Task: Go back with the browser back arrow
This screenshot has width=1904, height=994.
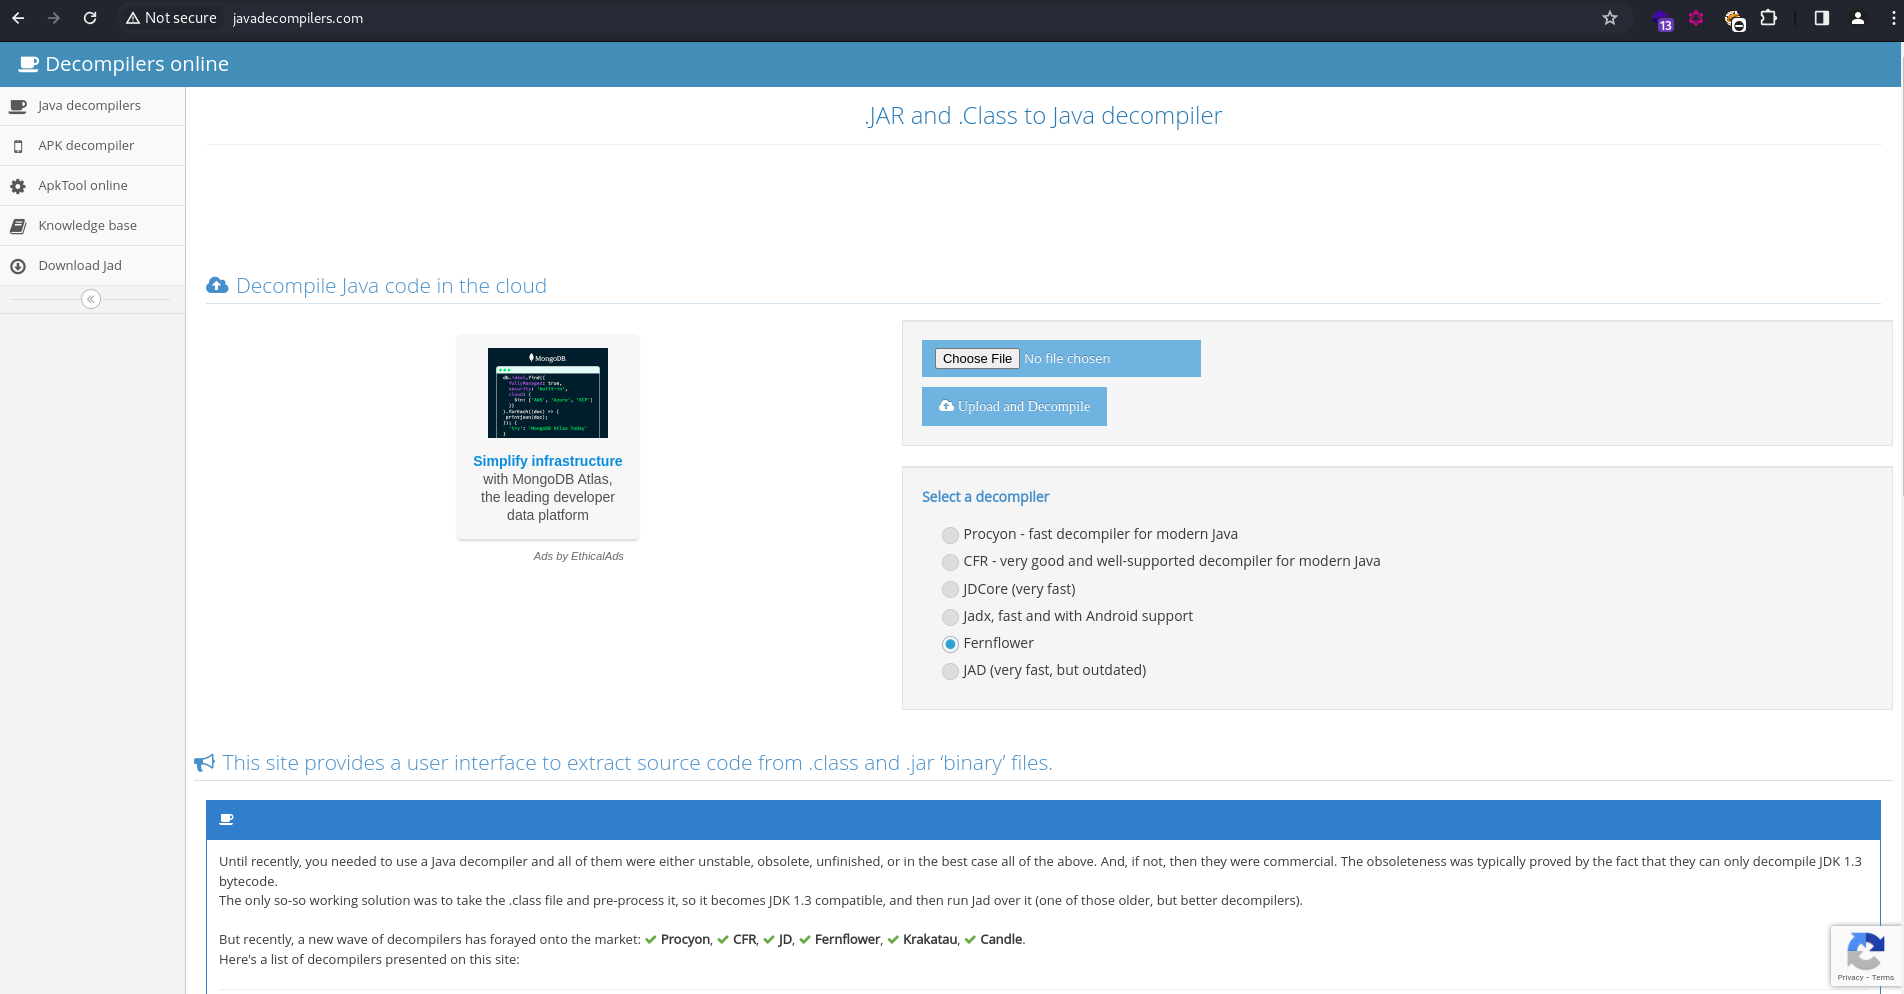Action: 18,18
